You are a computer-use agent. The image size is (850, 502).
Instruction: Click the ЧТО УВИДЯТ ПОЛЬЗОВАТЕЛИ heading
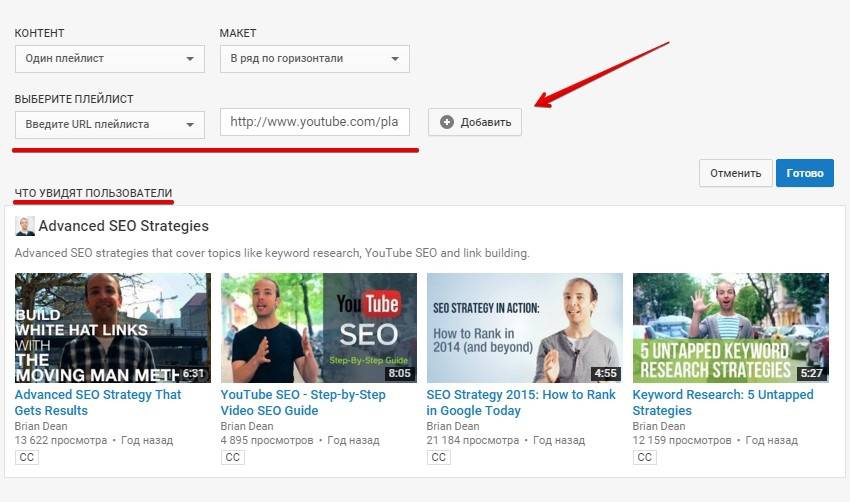point(93,193)
